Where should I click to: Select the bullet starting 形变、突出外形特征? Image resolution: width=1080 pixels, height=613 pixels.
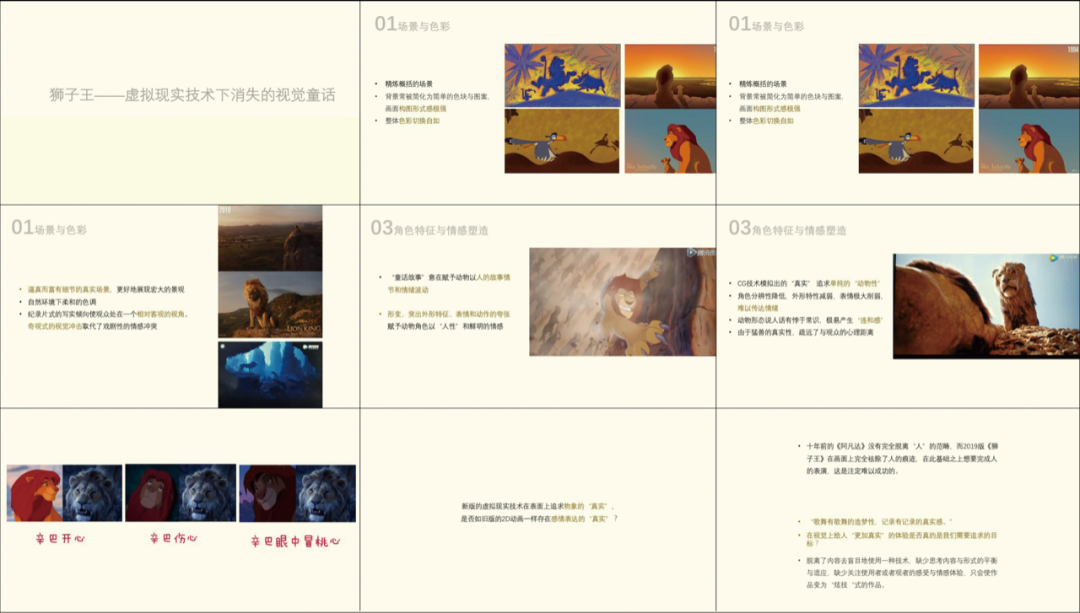tap(448, 320)
